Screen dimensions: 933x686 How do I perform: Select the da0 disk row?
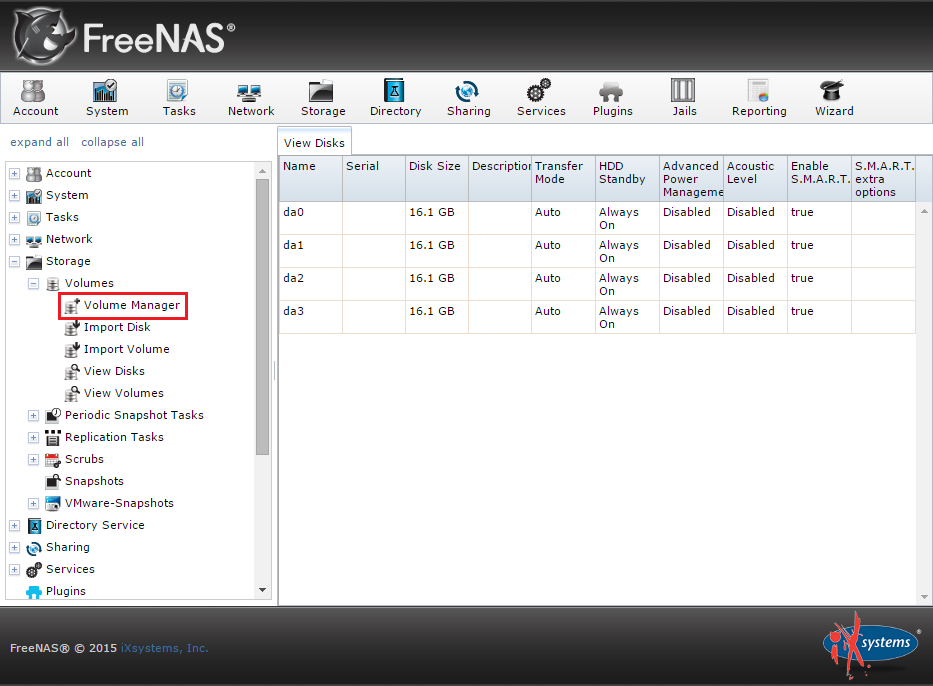[597, 218]
